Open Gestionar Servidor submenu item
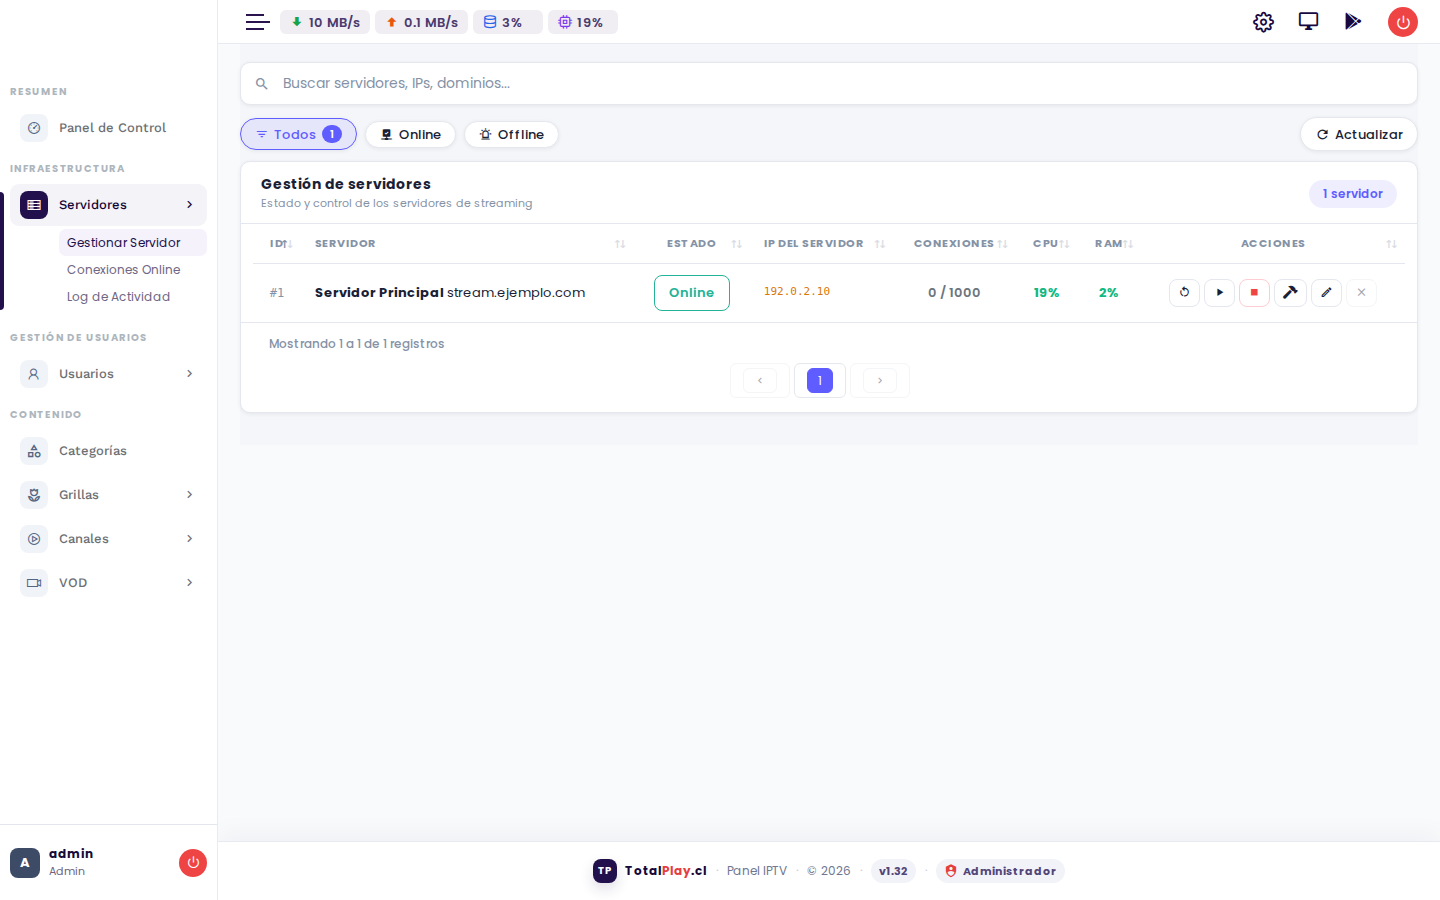Image resolution: width=1440 pixels, height=900 pixels. coord(132,242)
